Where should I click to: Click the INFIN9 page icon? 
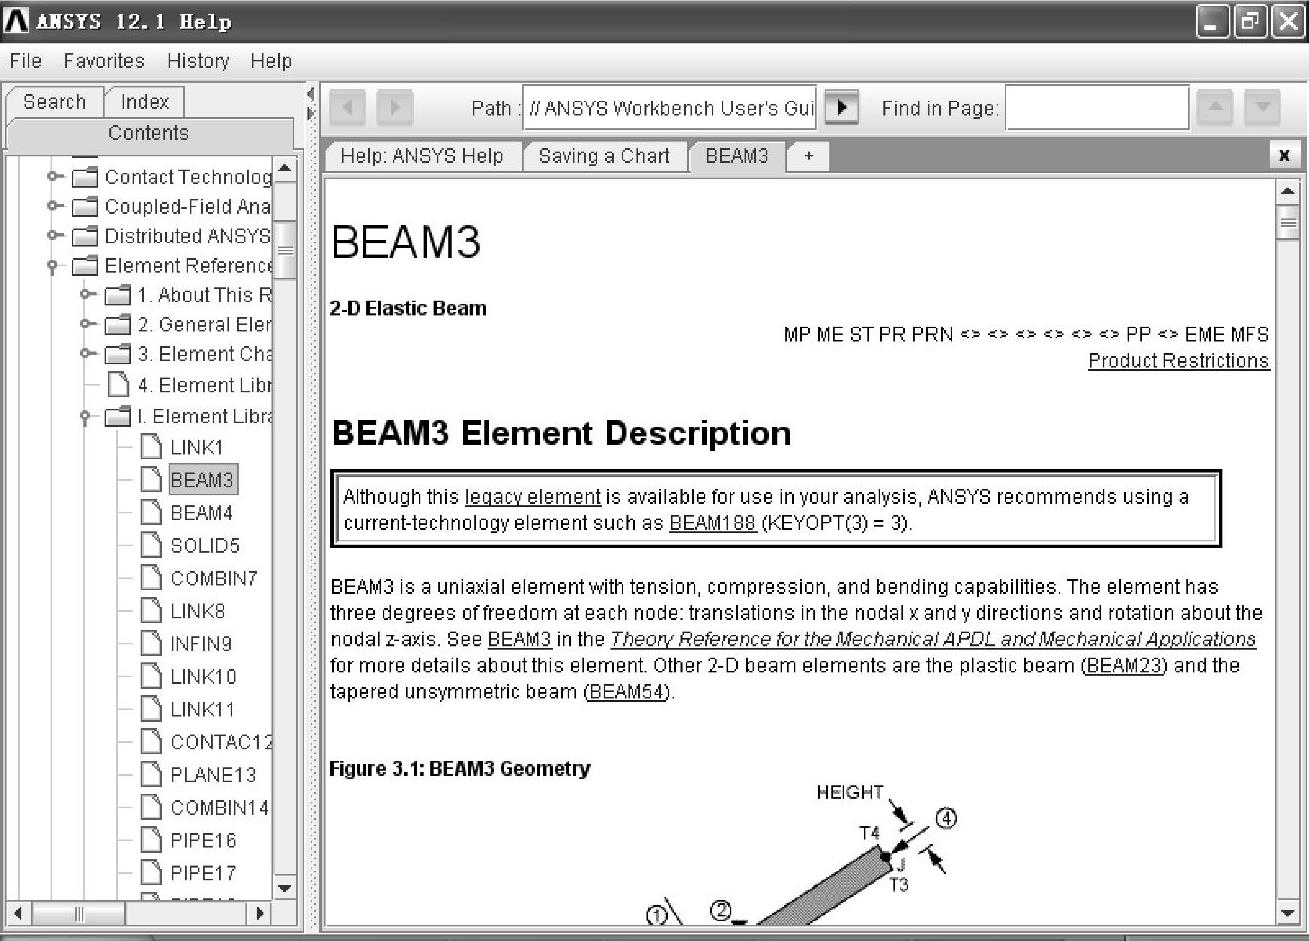(x=151, y=643)
